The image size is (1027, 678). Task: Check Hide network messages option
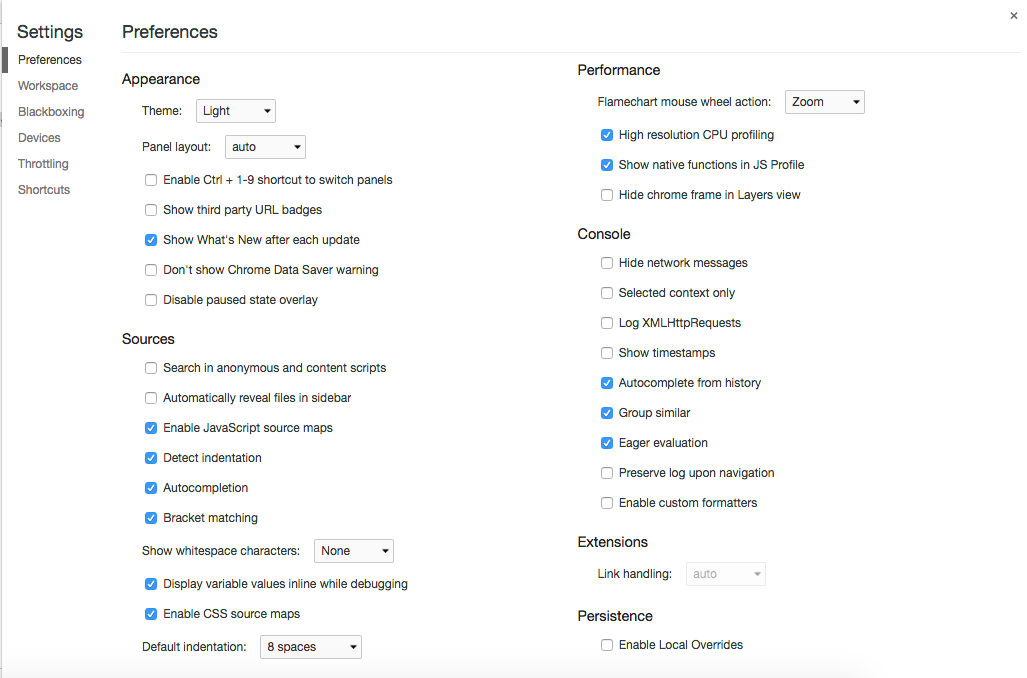607,263
